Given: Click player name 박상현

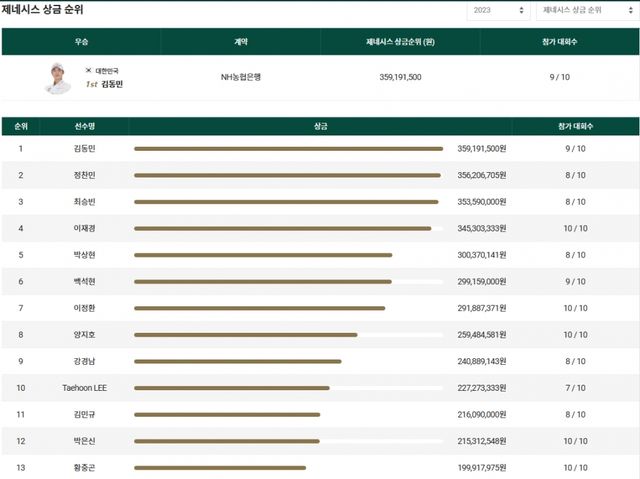Looking at the screenshot, I should pyautogui.click(x=86, y=255).
